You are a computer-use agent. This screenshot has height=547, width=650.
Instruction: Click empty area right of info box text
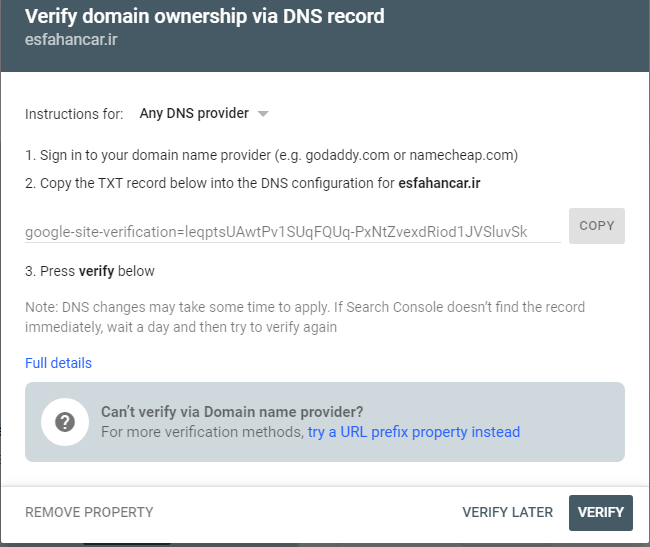click(575, 421)
